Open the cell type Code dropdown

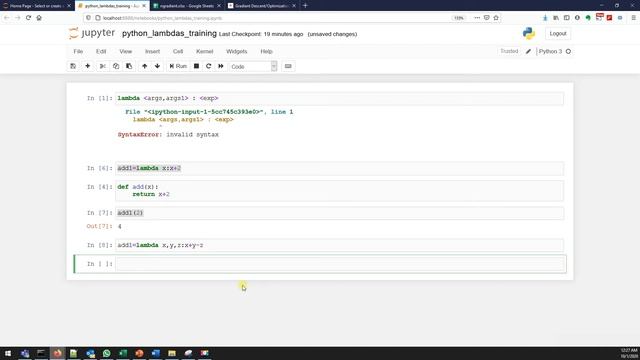253,66
